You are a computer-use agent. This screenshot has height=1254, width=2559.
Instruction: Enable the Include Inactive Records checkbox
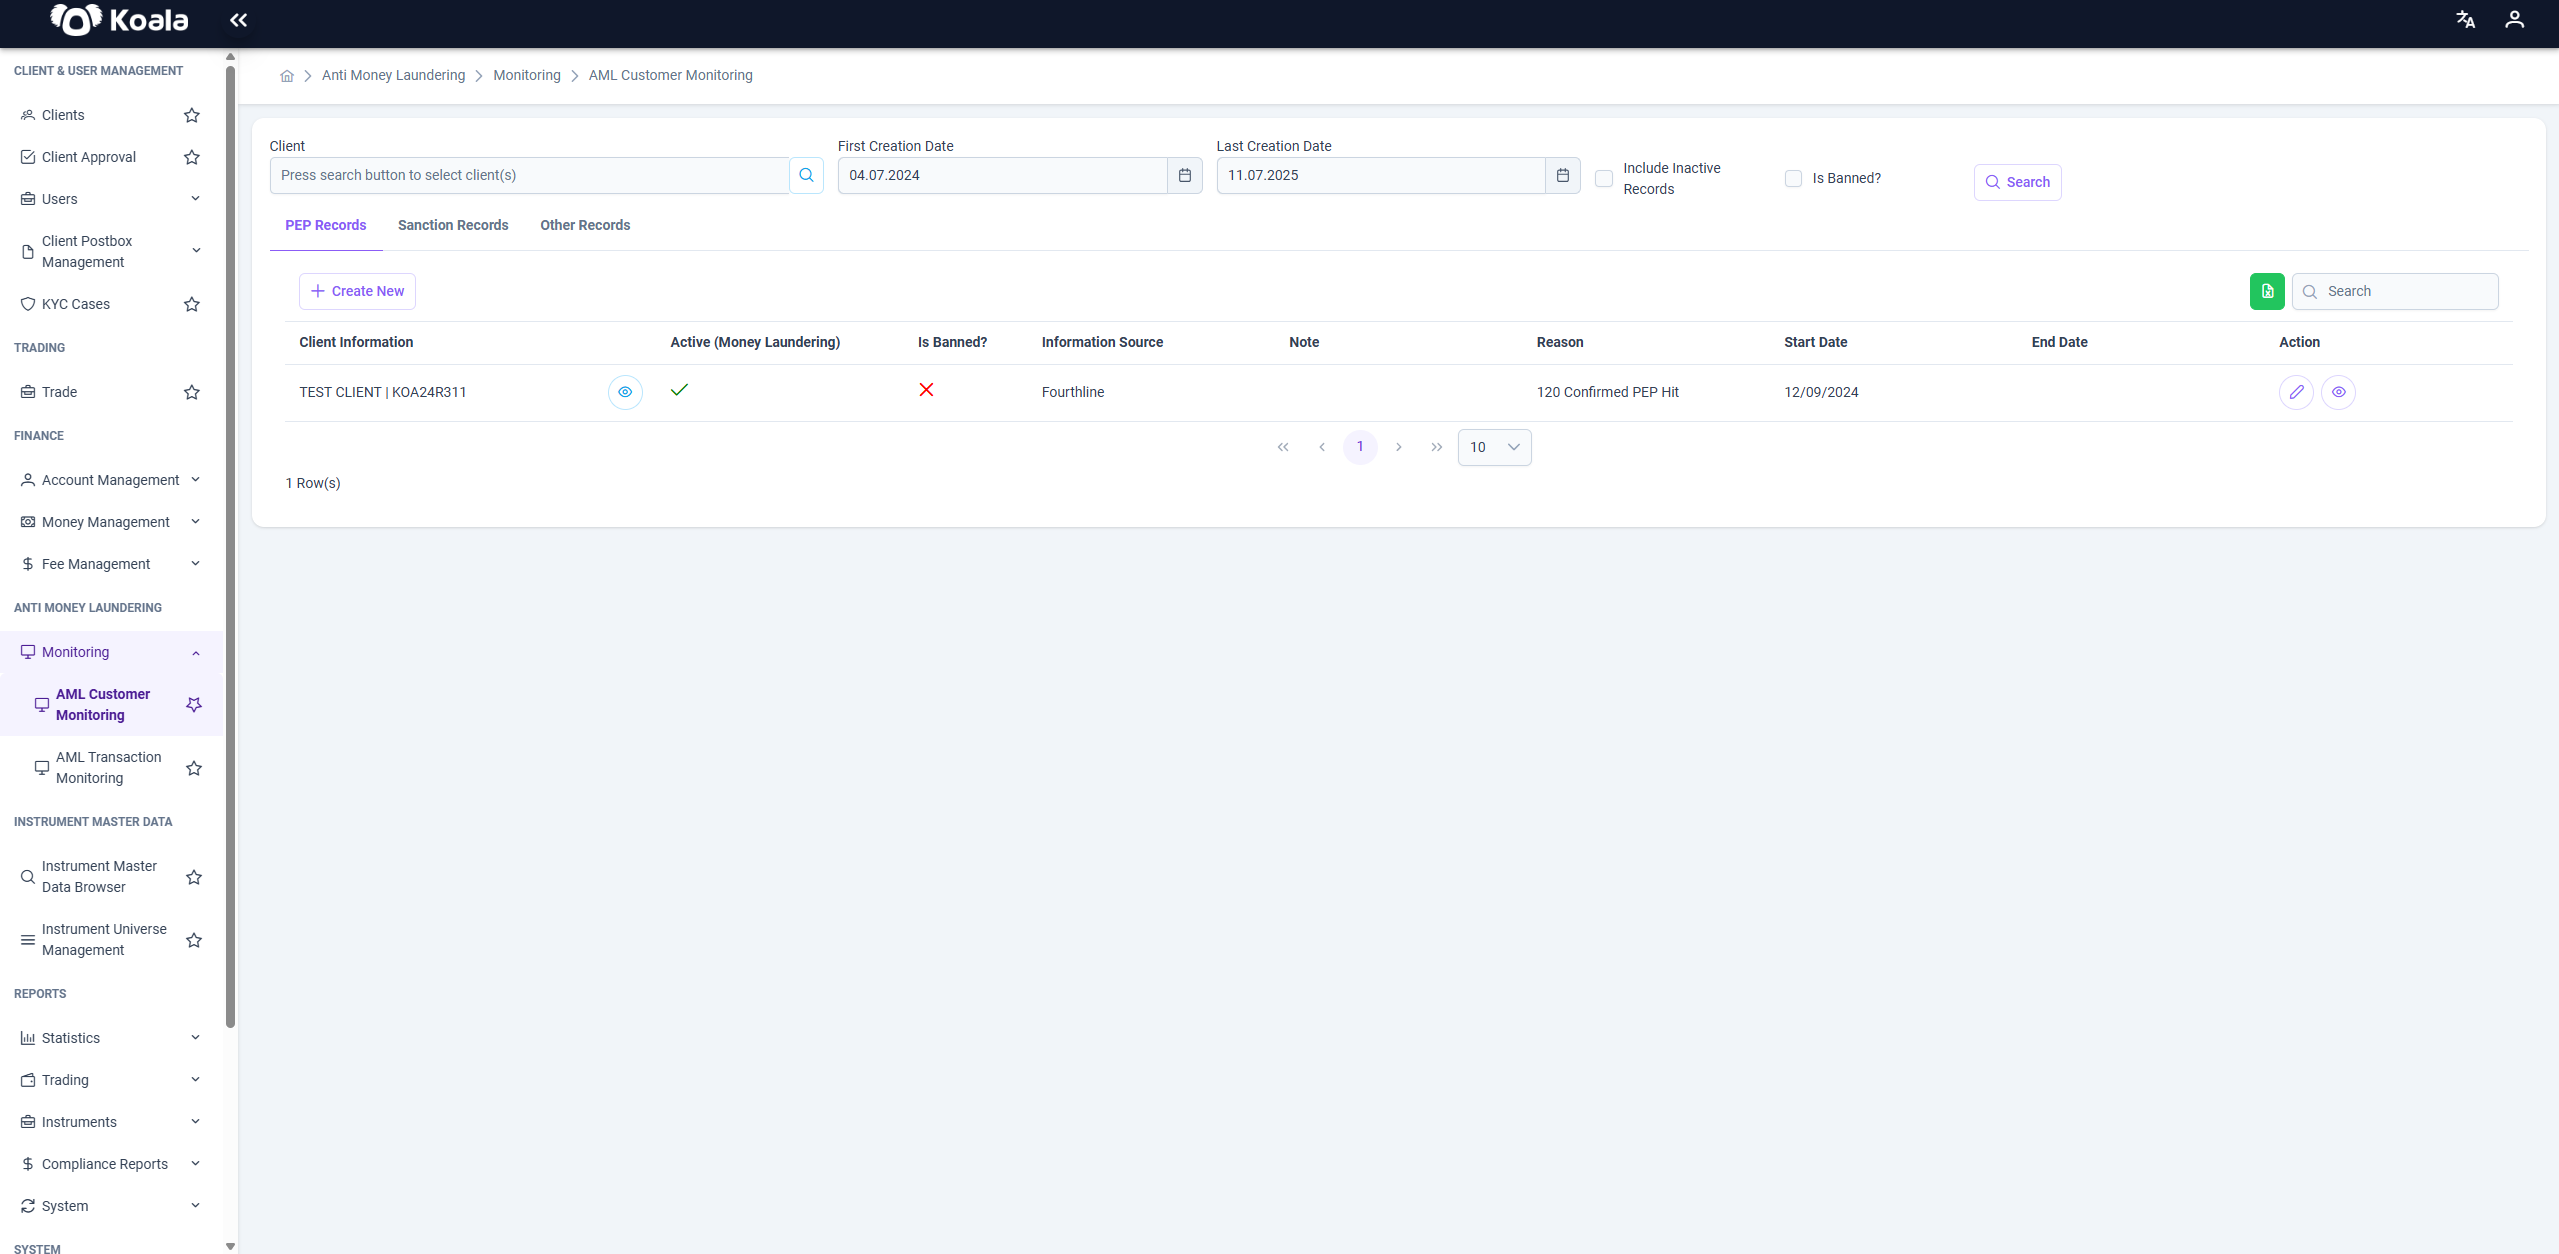(1604, 179)
